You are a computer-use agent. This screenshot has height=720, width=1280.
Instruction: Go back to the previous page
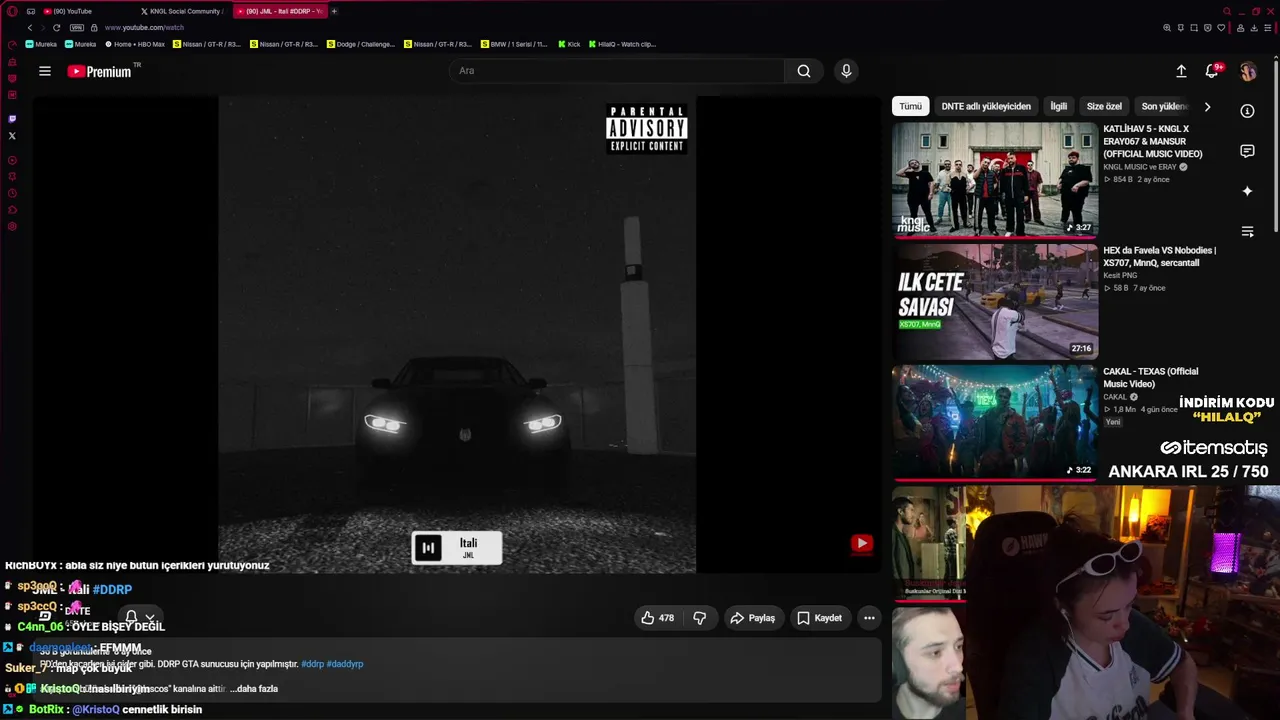click(x=30, y=28)
